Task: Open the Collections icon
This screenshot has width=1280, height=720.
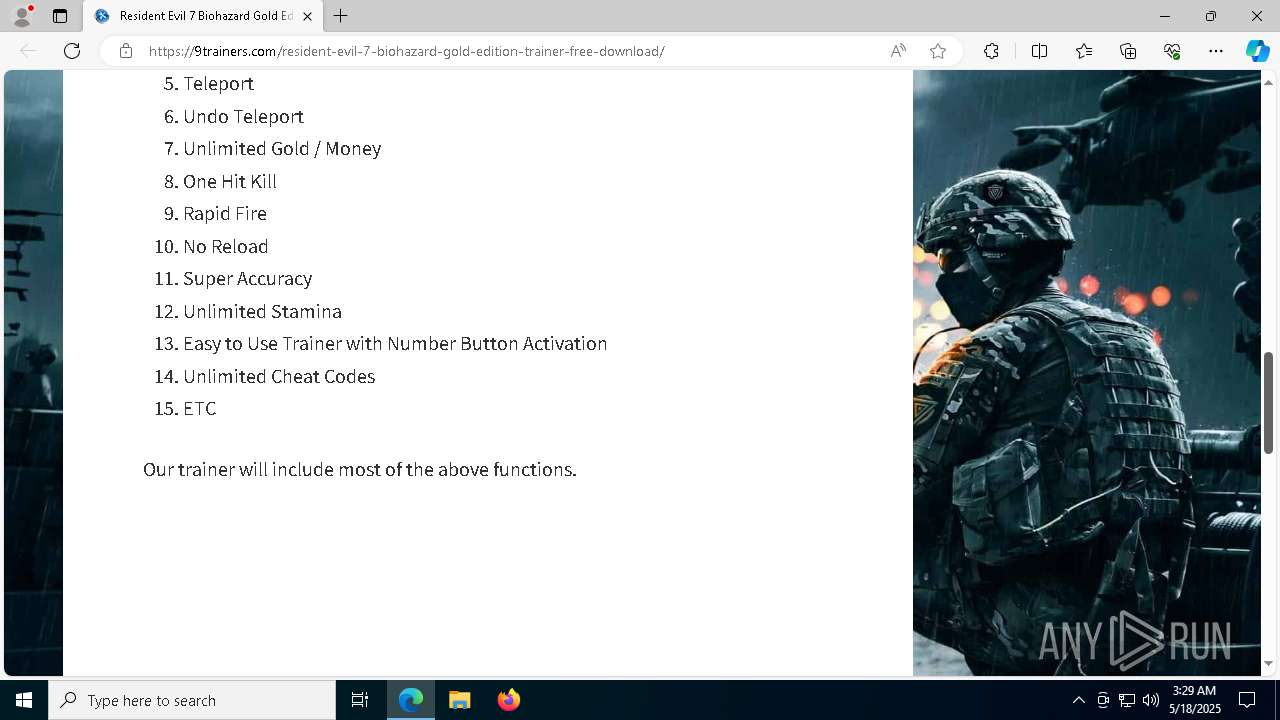Action: 1128,51
